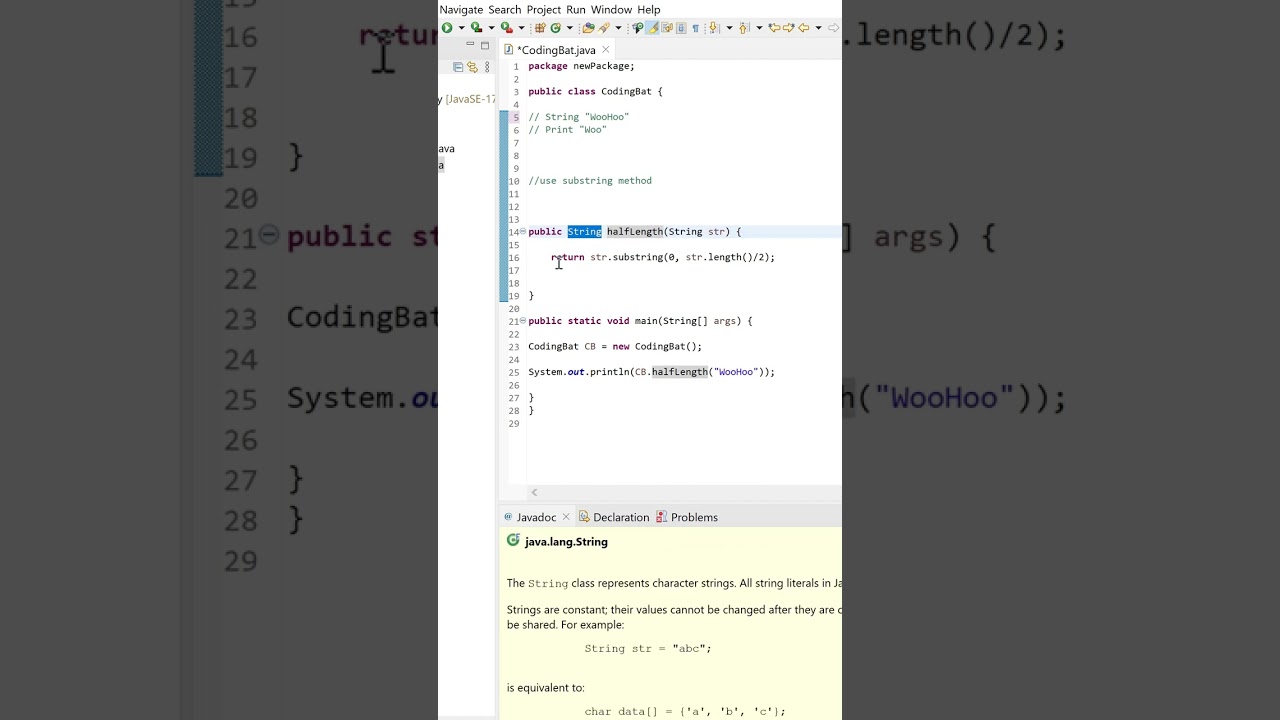
Task: Open the Run menu
Action: pyautogui.click(x=576, y=9)
